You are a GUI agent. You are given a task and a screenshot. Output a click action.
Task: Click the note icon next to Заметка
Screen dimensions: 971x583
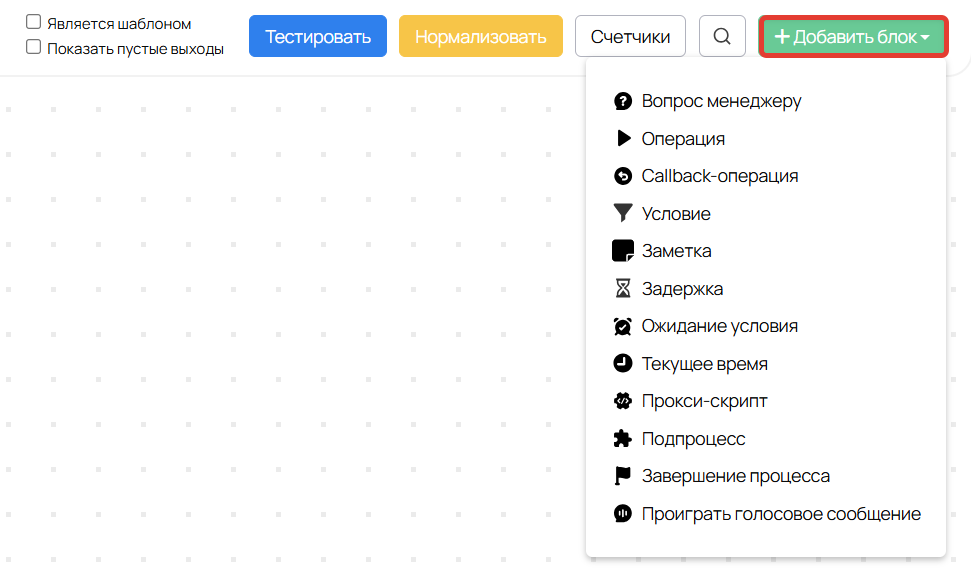(x=622, y=250)
